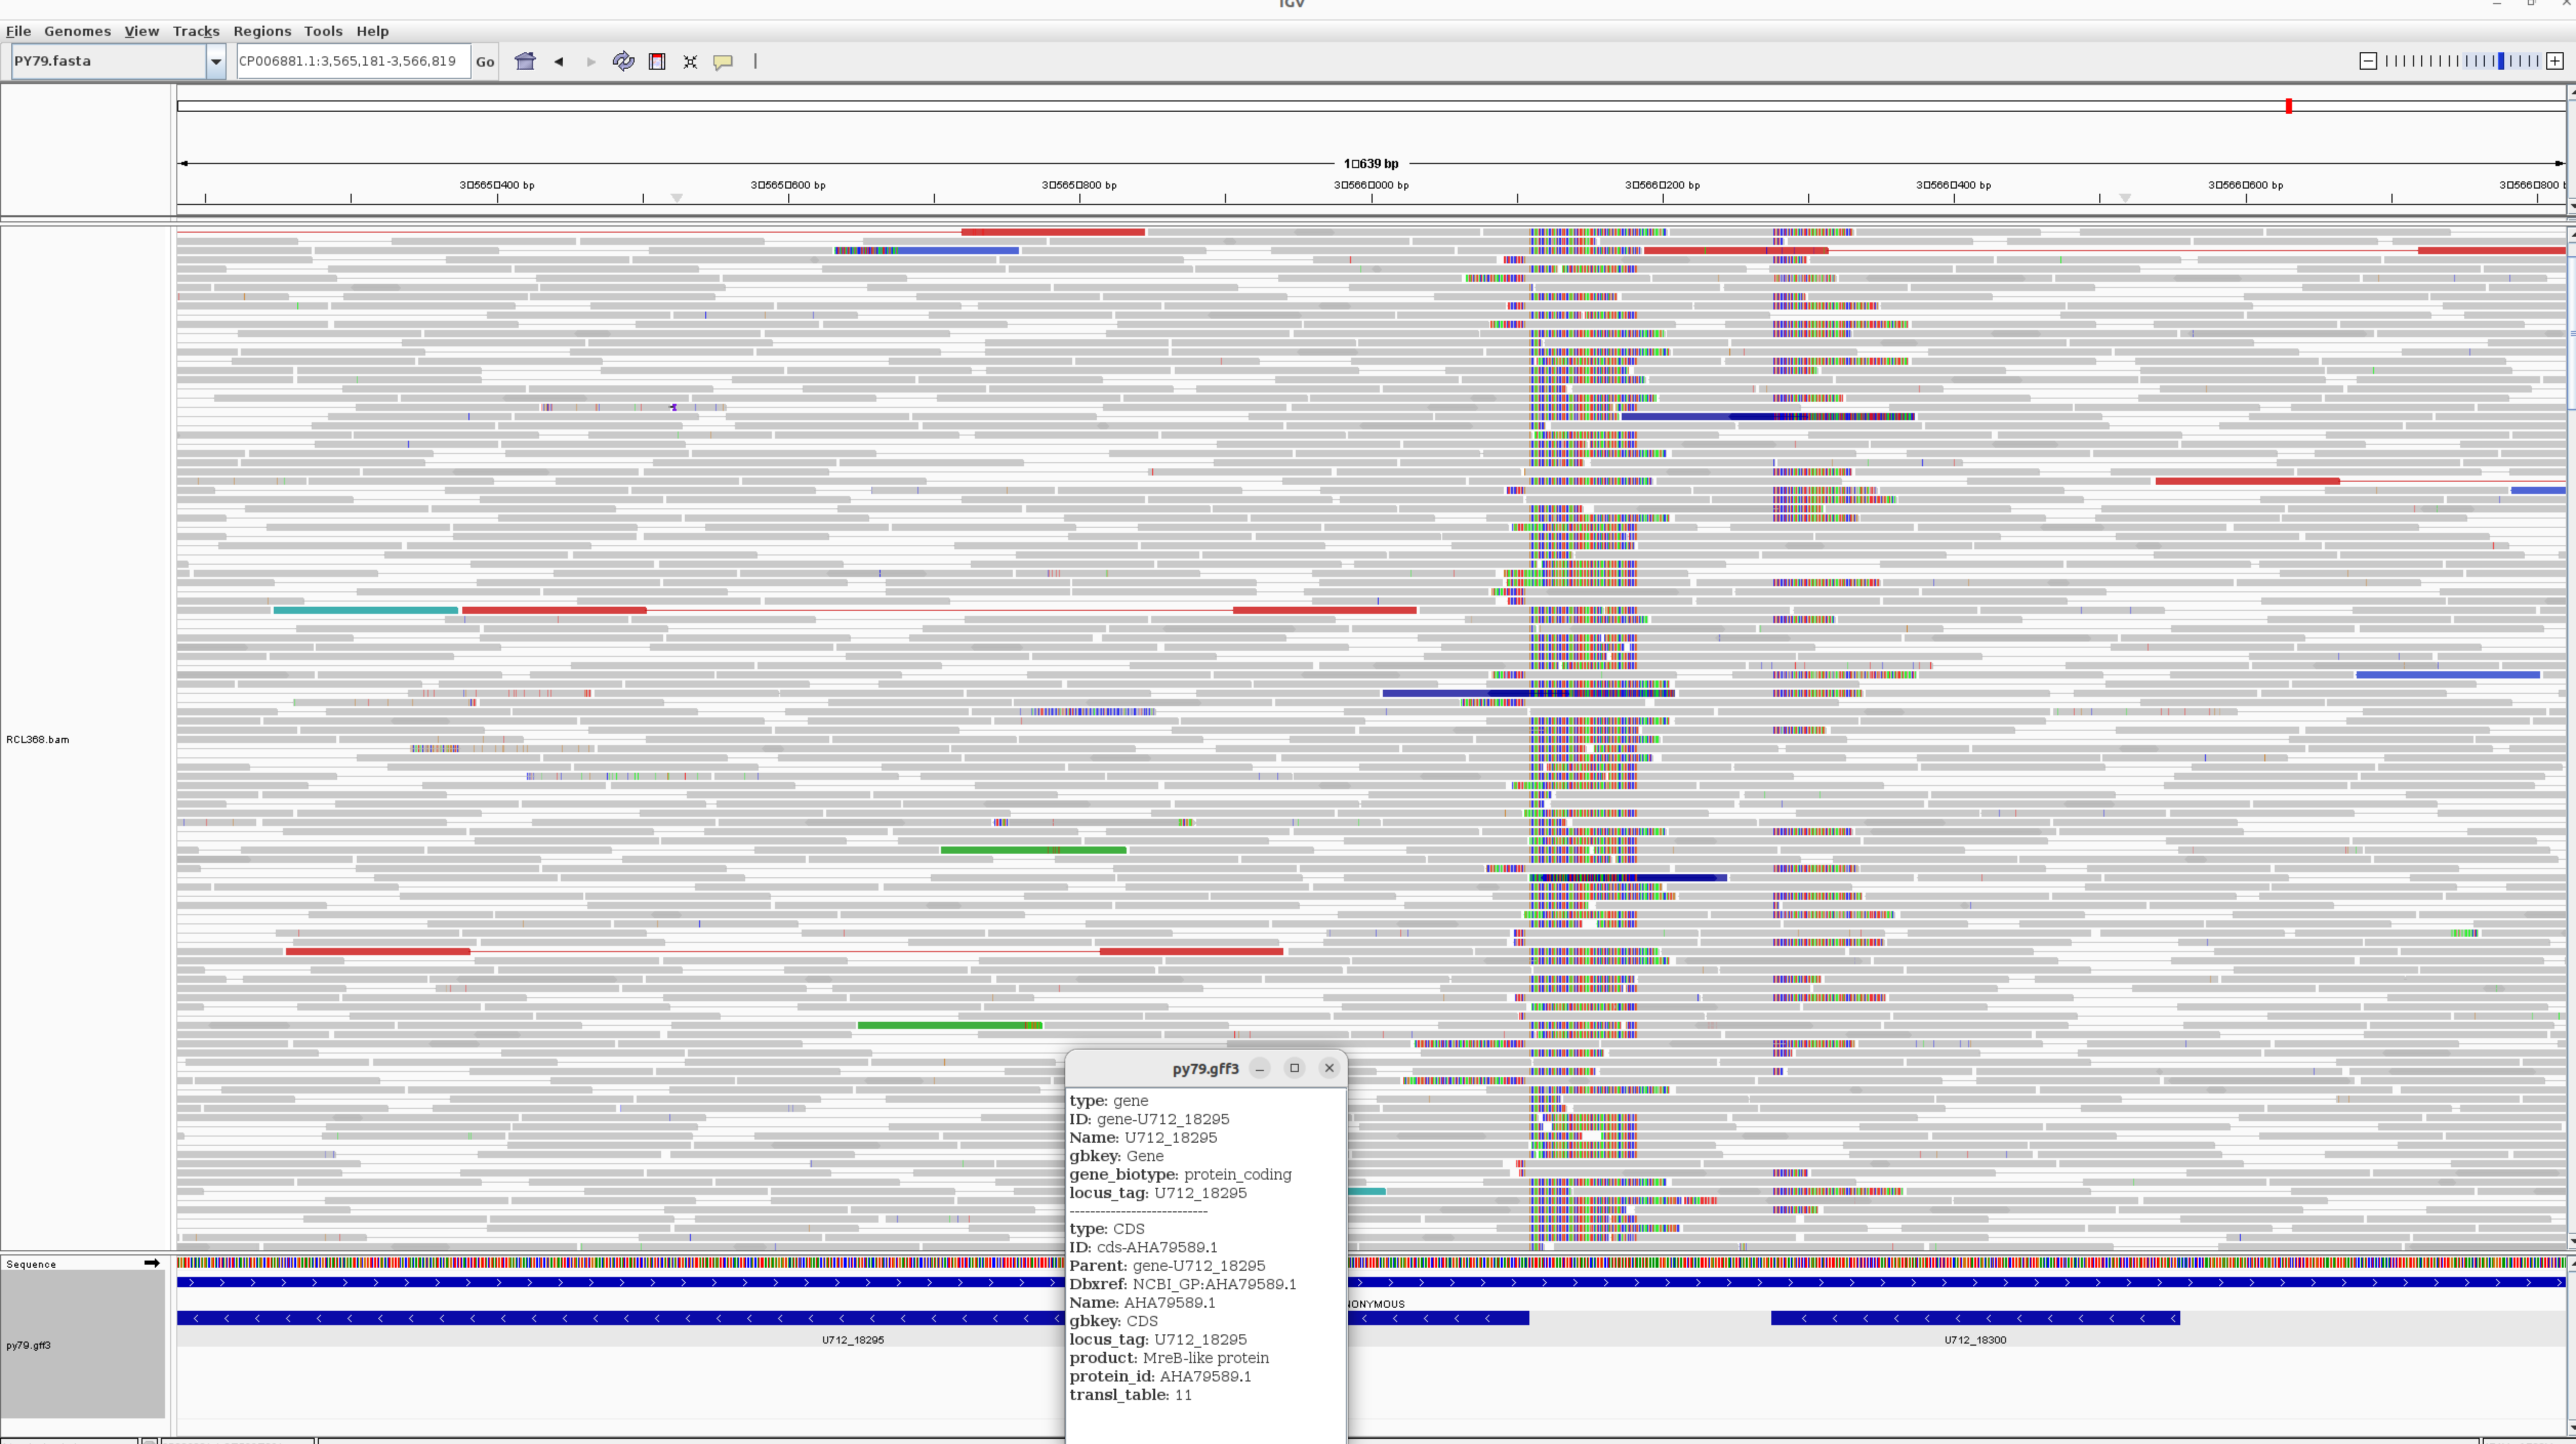The image size is (2576, 1444).
Task: Click the refresh display icon
Action: point(623,61)
